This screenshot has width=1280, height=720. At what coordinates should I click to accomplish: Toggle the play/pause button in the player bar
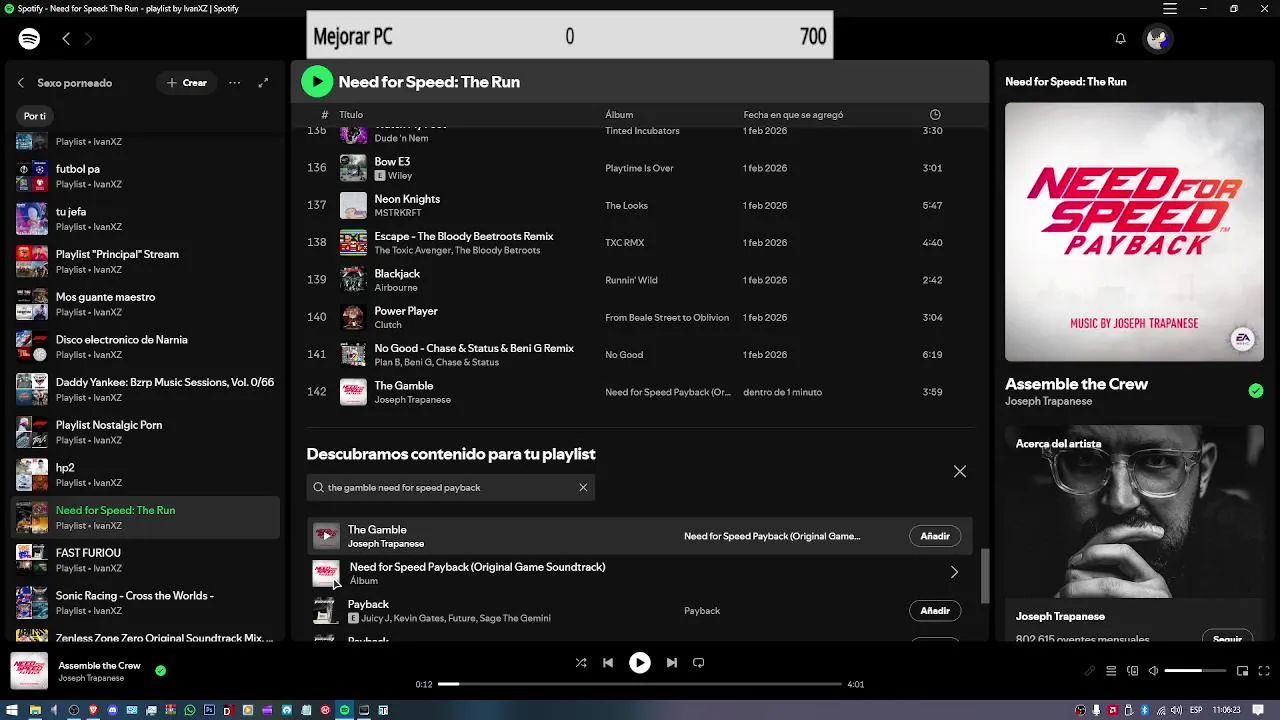(x=640, y=662)
